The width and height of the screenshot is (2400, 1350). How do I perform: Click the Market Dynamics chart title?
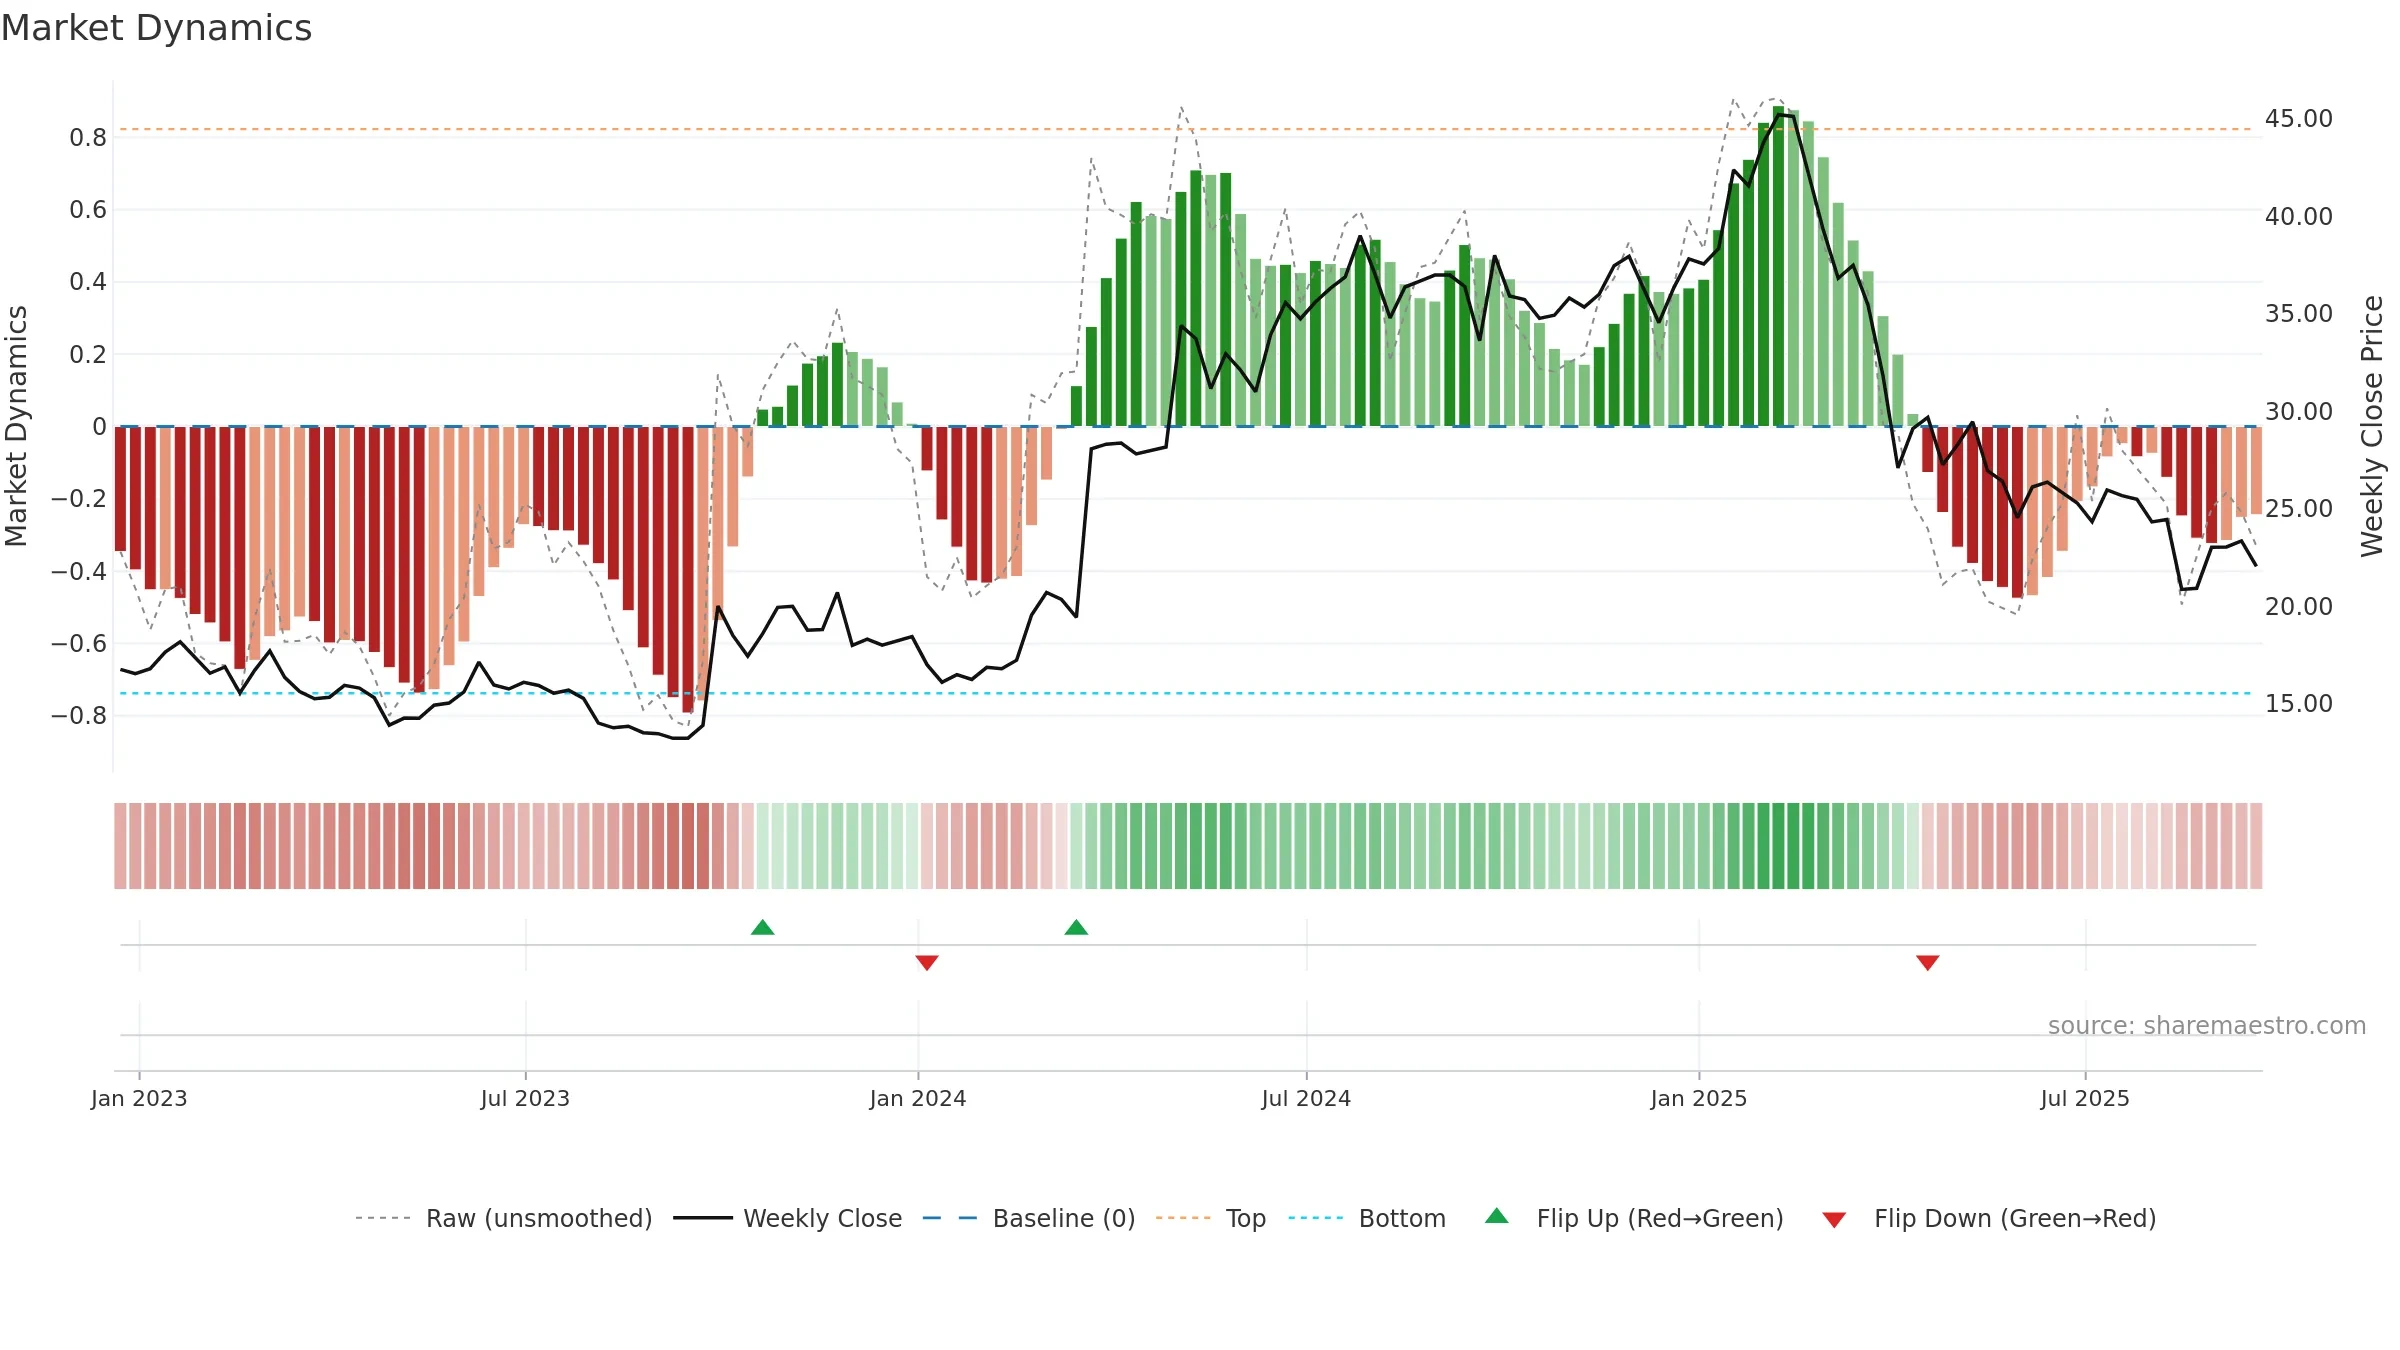tap(156, 28)
